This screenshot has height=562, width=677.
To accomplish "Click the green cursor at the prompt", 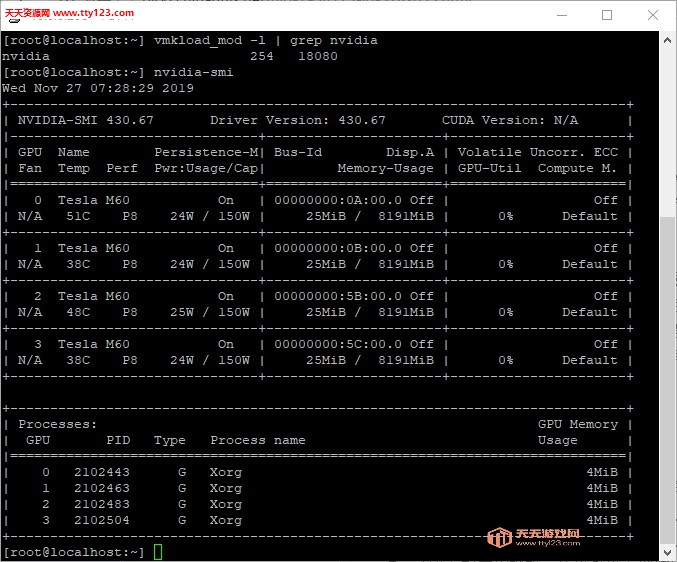I will [158, 552].
